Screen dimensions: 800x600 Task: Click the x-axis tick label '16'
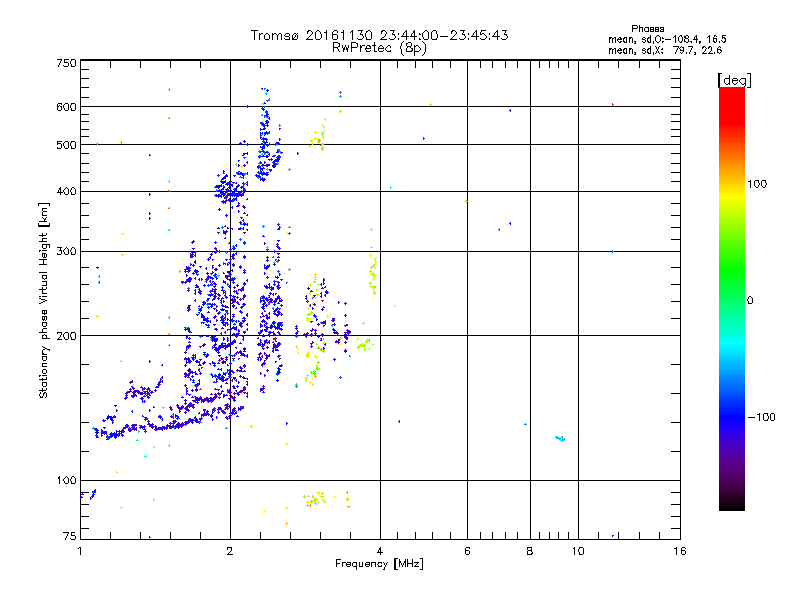tap(680, 551)
